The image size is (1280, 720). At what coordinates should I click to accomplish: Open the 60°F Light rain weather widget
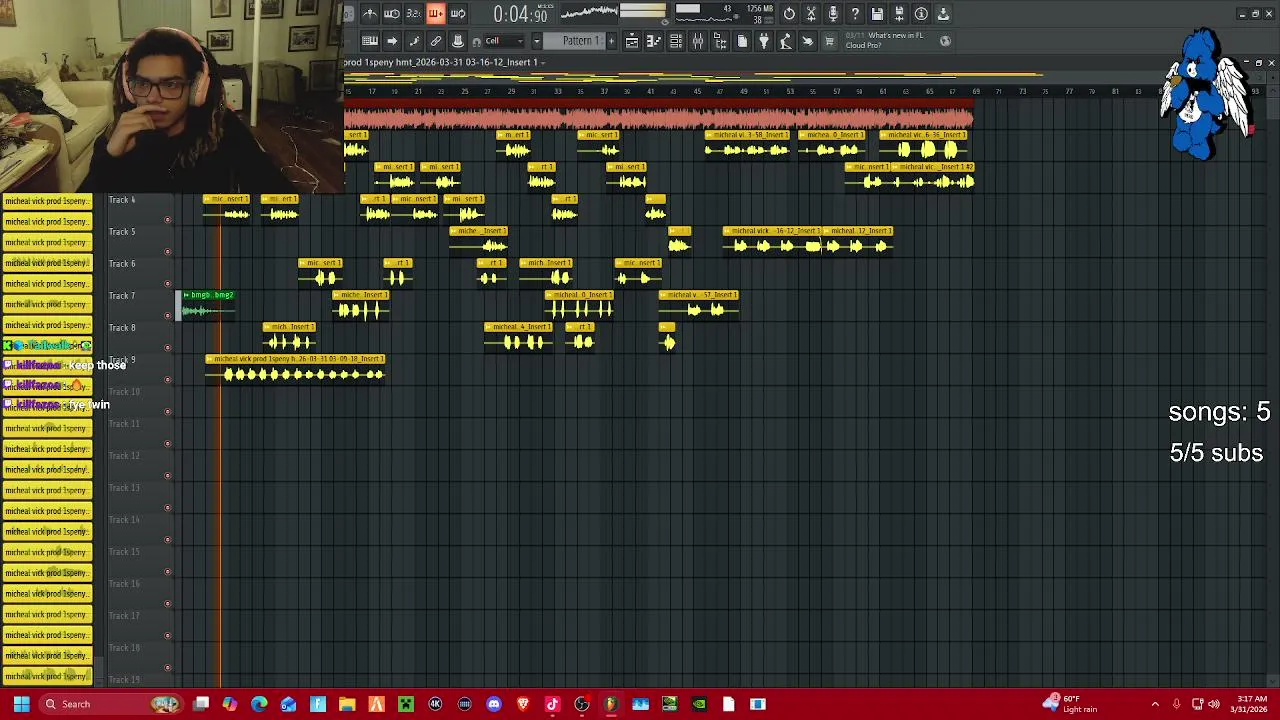click(x=1070, y=704)
